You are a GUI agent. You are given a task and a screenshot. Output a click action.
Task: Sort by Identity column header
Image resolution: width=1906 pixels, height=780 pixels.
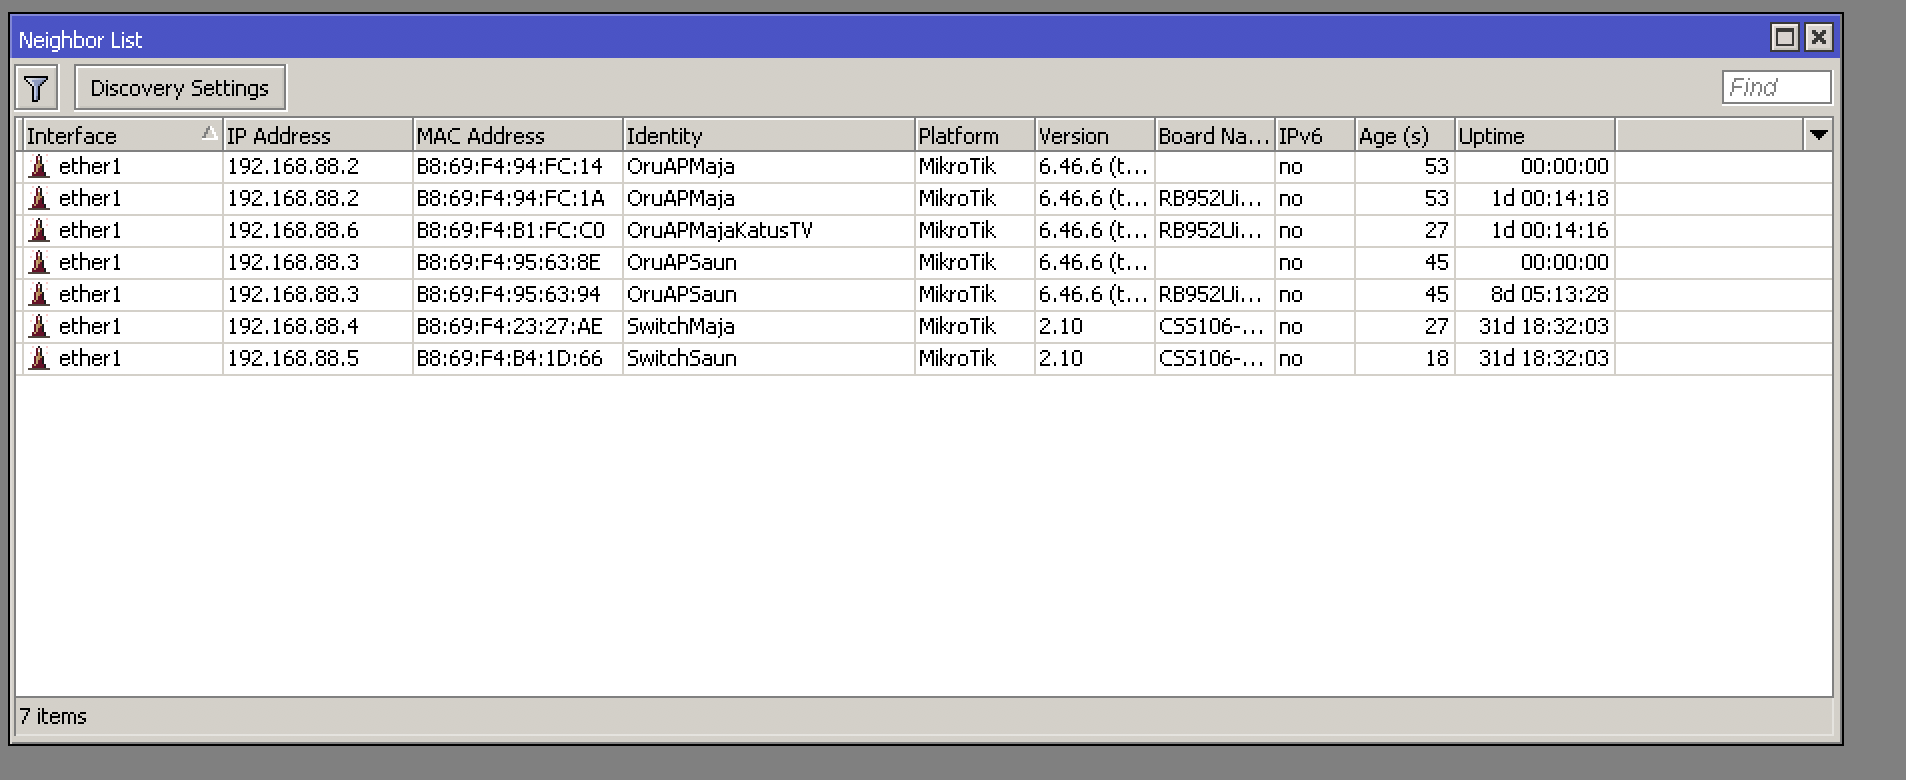pos(768,136)
